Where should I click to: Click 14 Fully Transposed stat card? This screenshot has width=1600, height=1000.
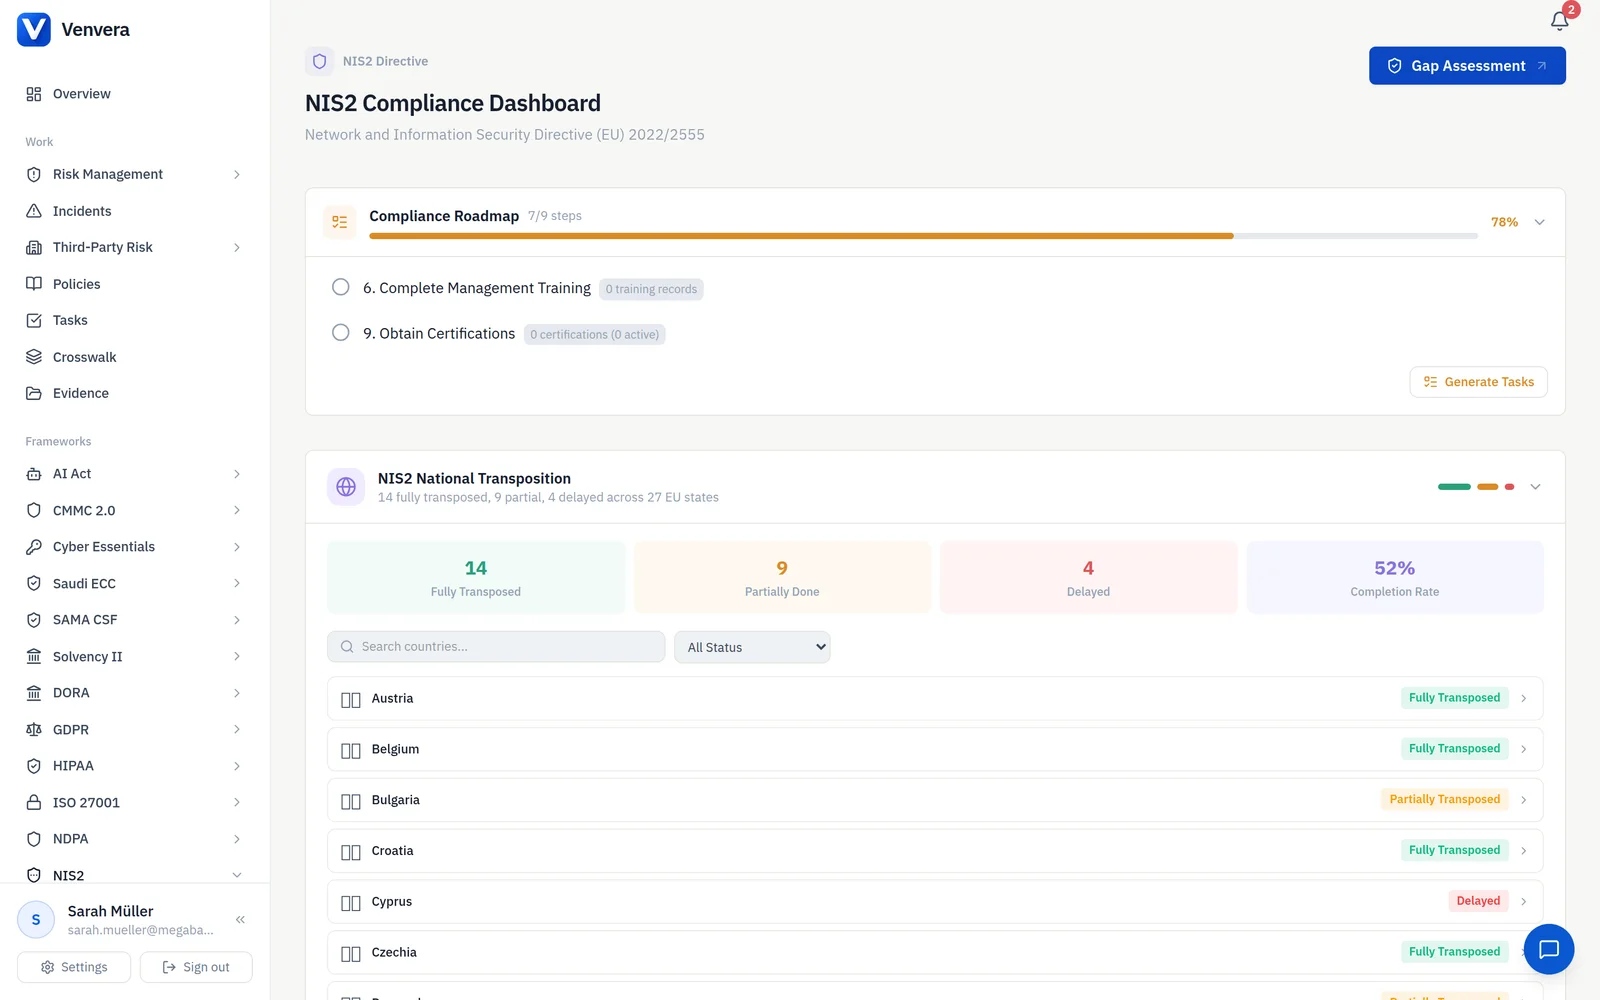[476, 577]
